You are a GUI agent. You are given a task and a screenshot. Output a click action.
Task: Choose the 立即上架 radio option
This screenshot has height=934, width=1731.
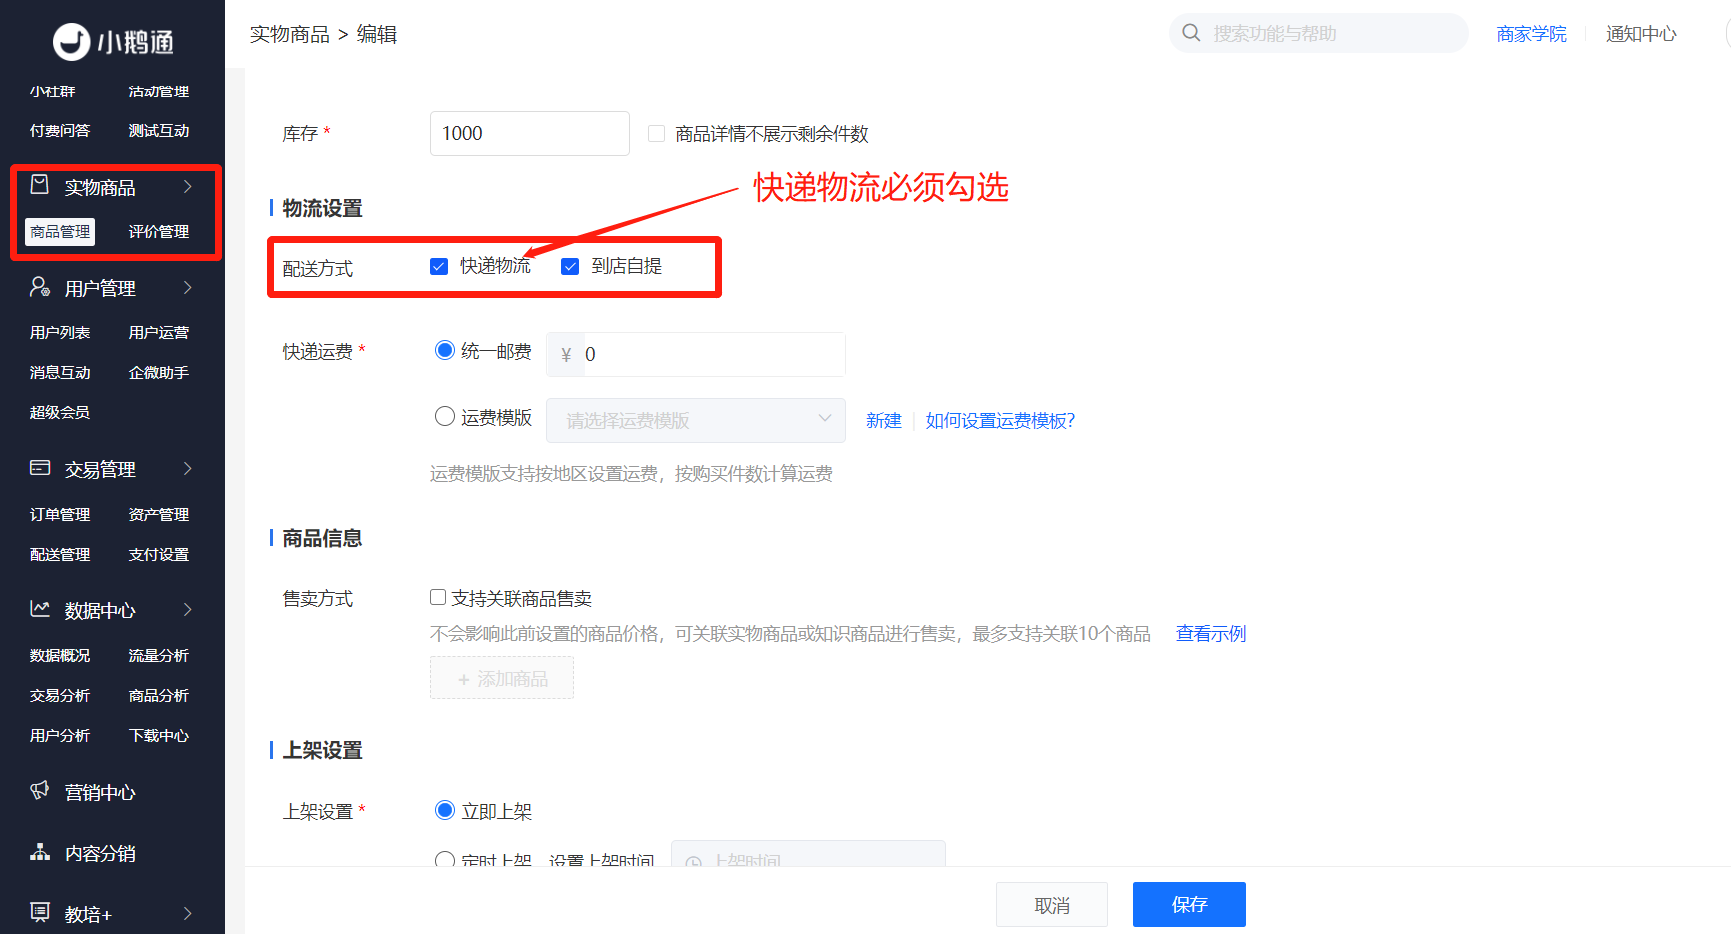tap(445, 810)
